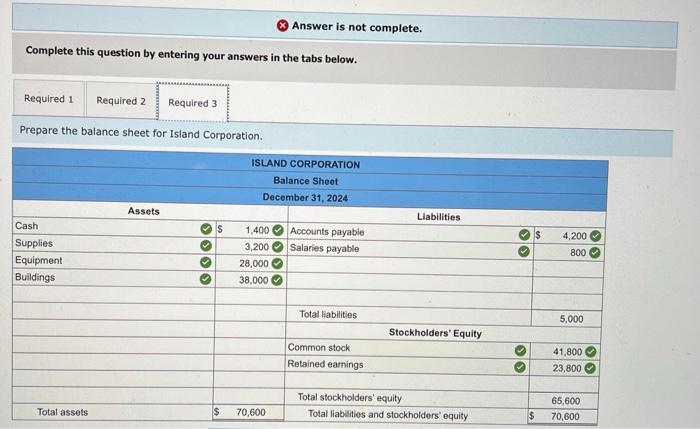Click the red error icon beside 'Answer is not complete'
Screen dimensions: 700x429
[282, 25]
